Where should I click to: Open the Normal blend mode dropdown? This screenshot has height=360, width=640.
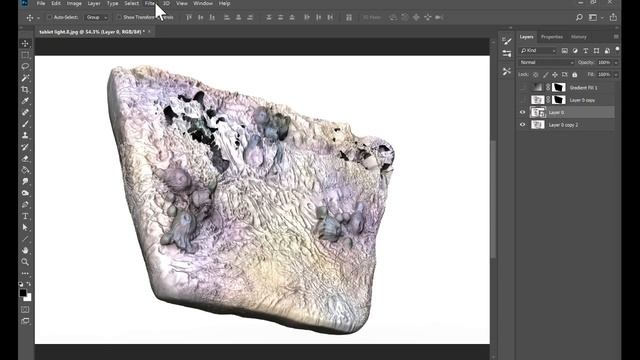tap(547, 62)
